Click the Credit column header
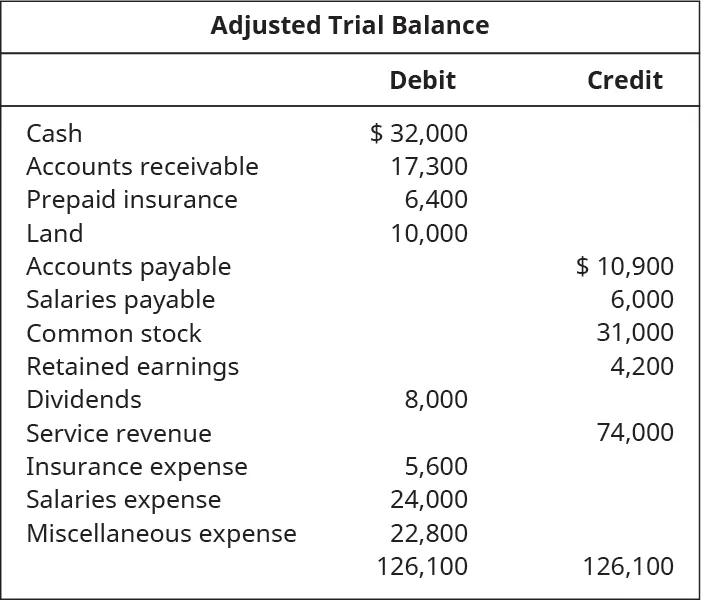 coord(624,80)
